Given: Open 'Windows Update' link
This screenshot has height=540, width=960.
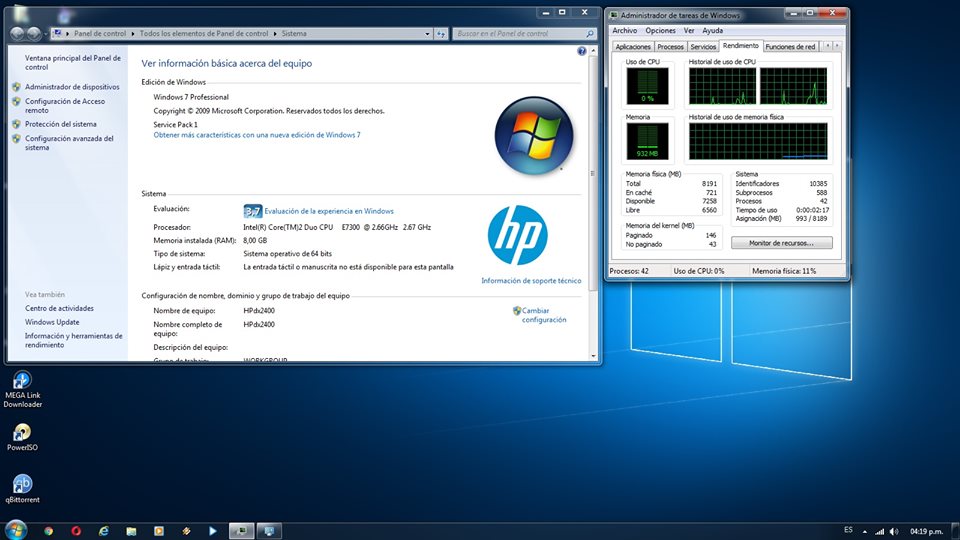Looking at the screenshot, I should point(52,322).
